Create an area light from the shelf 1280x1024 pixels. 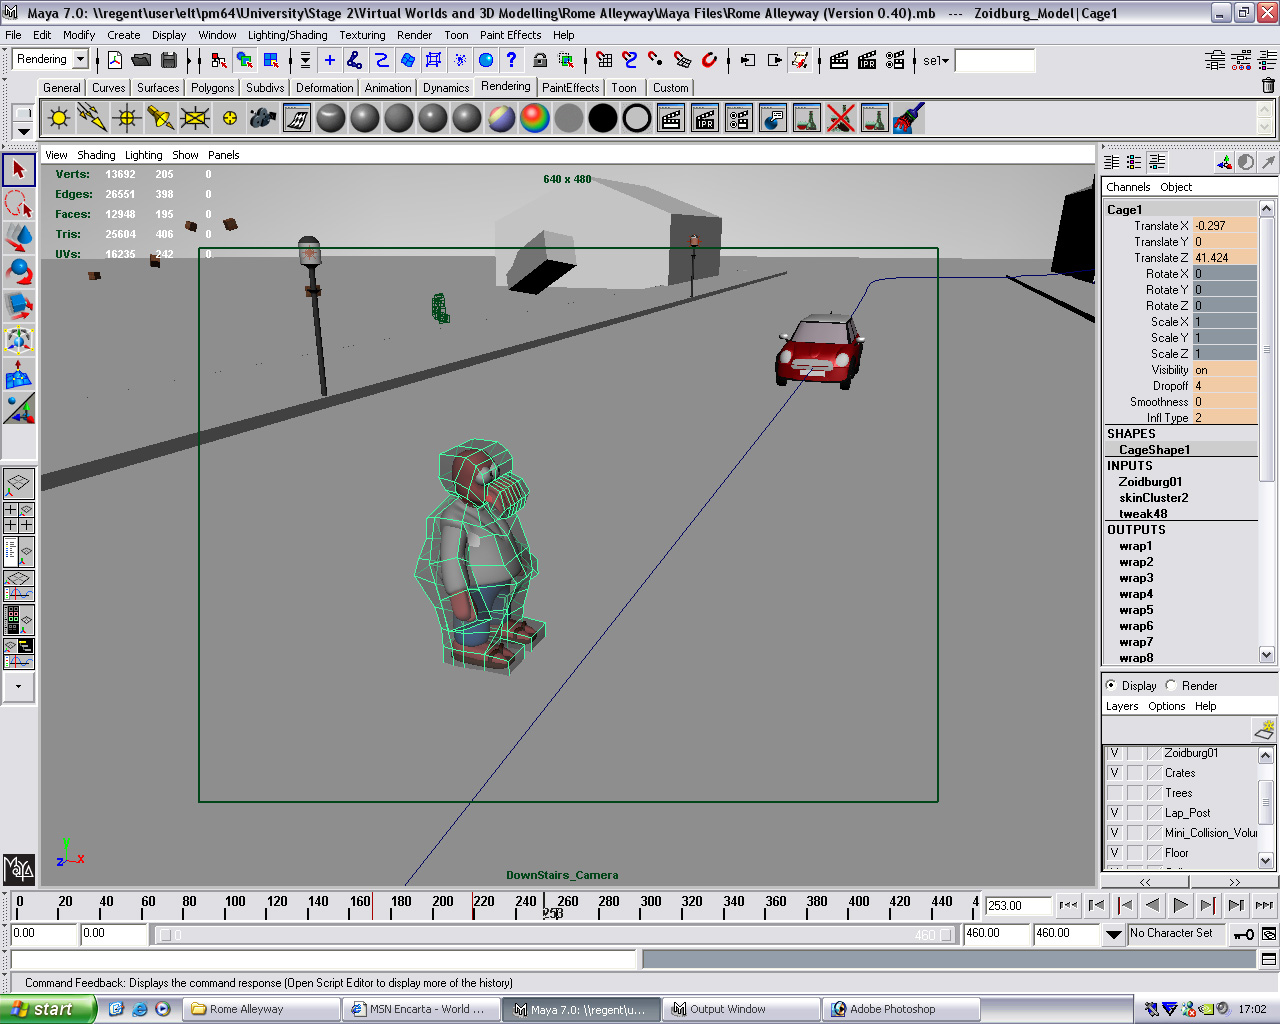195,119
